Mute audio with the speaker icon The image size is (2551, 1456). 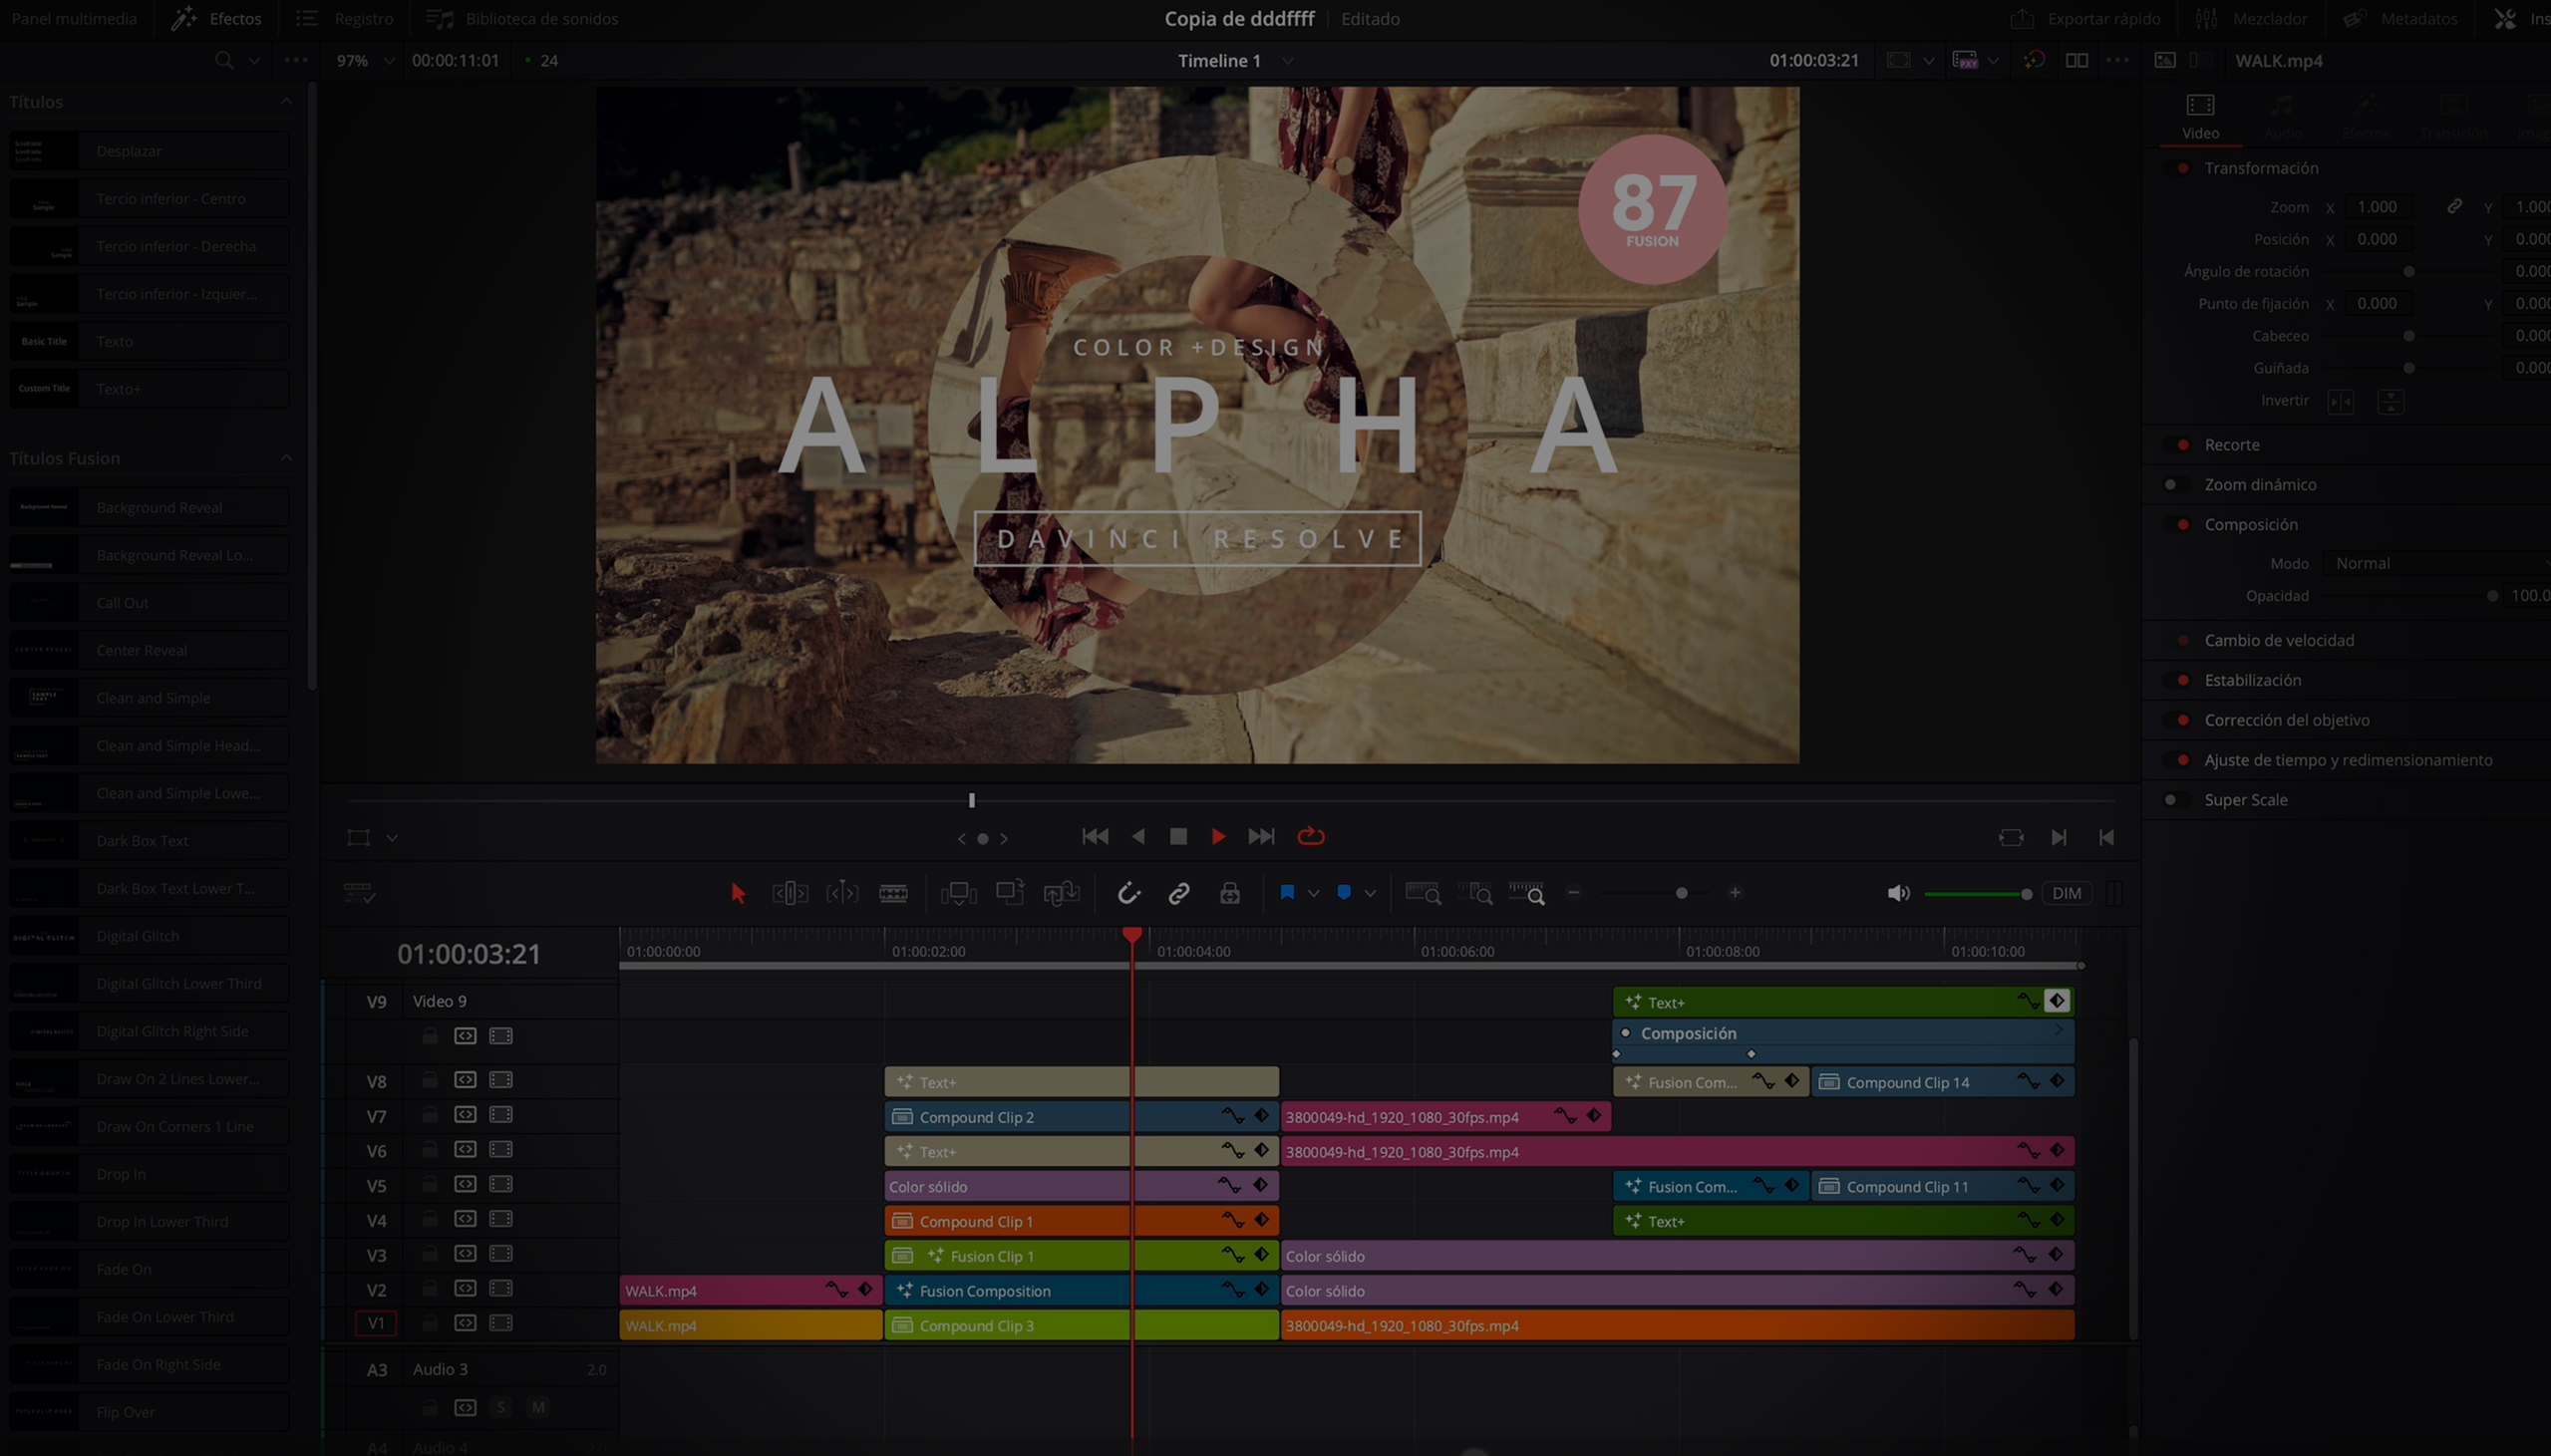click(1898, 893)
